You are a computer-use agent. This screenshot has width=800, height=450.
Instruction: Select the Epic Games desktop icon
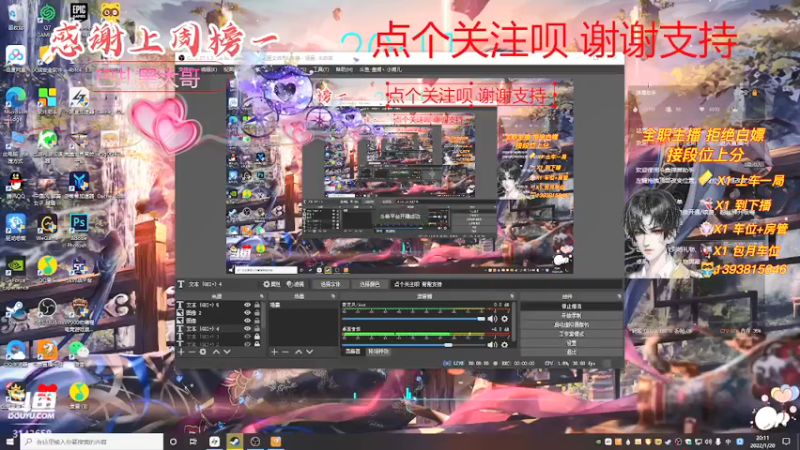(x=79, y=13)
